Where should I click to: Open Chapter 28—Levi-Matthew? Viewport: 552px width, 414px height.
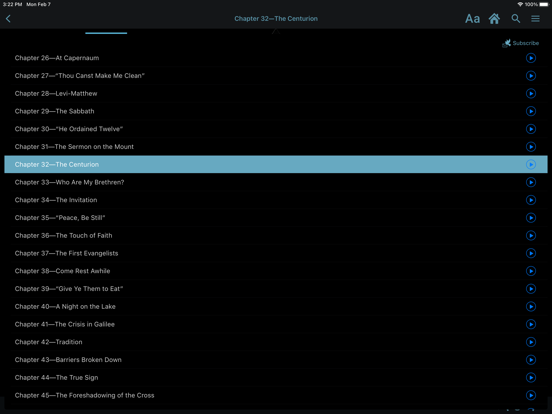56,93
